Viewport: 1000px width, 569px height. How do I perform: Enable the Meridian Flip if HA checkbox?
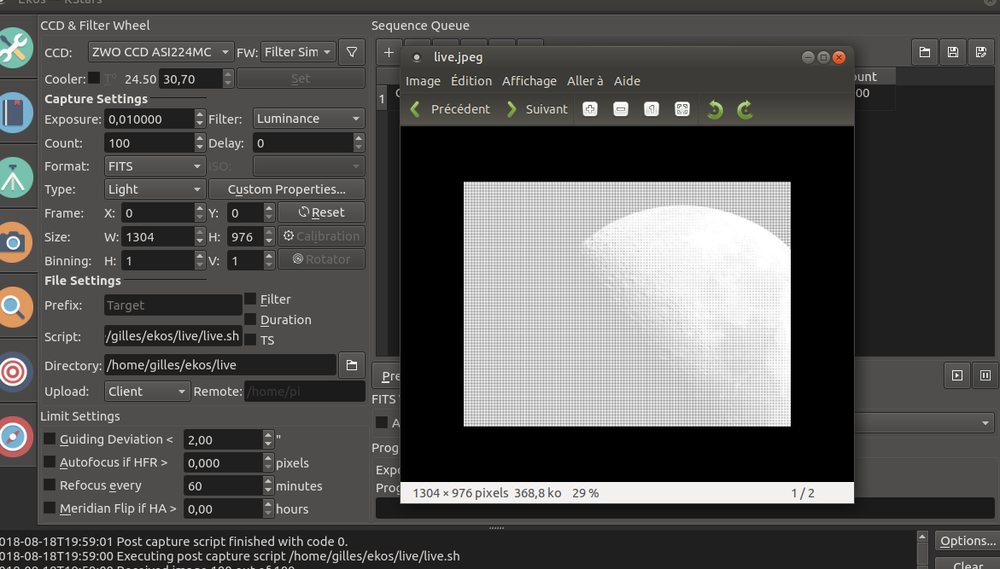(x=50, y=509)
